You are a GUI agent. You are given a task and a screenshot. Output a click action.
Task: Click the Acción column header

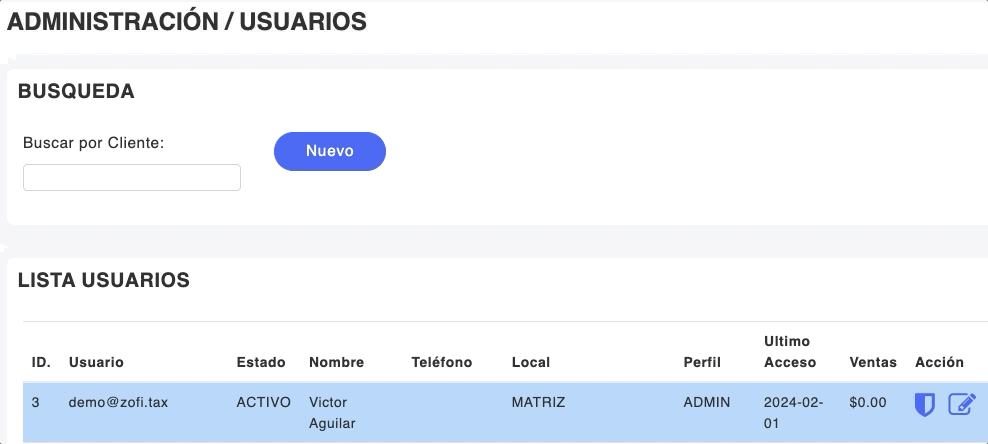pyautogui.click(x=939, y=362)
